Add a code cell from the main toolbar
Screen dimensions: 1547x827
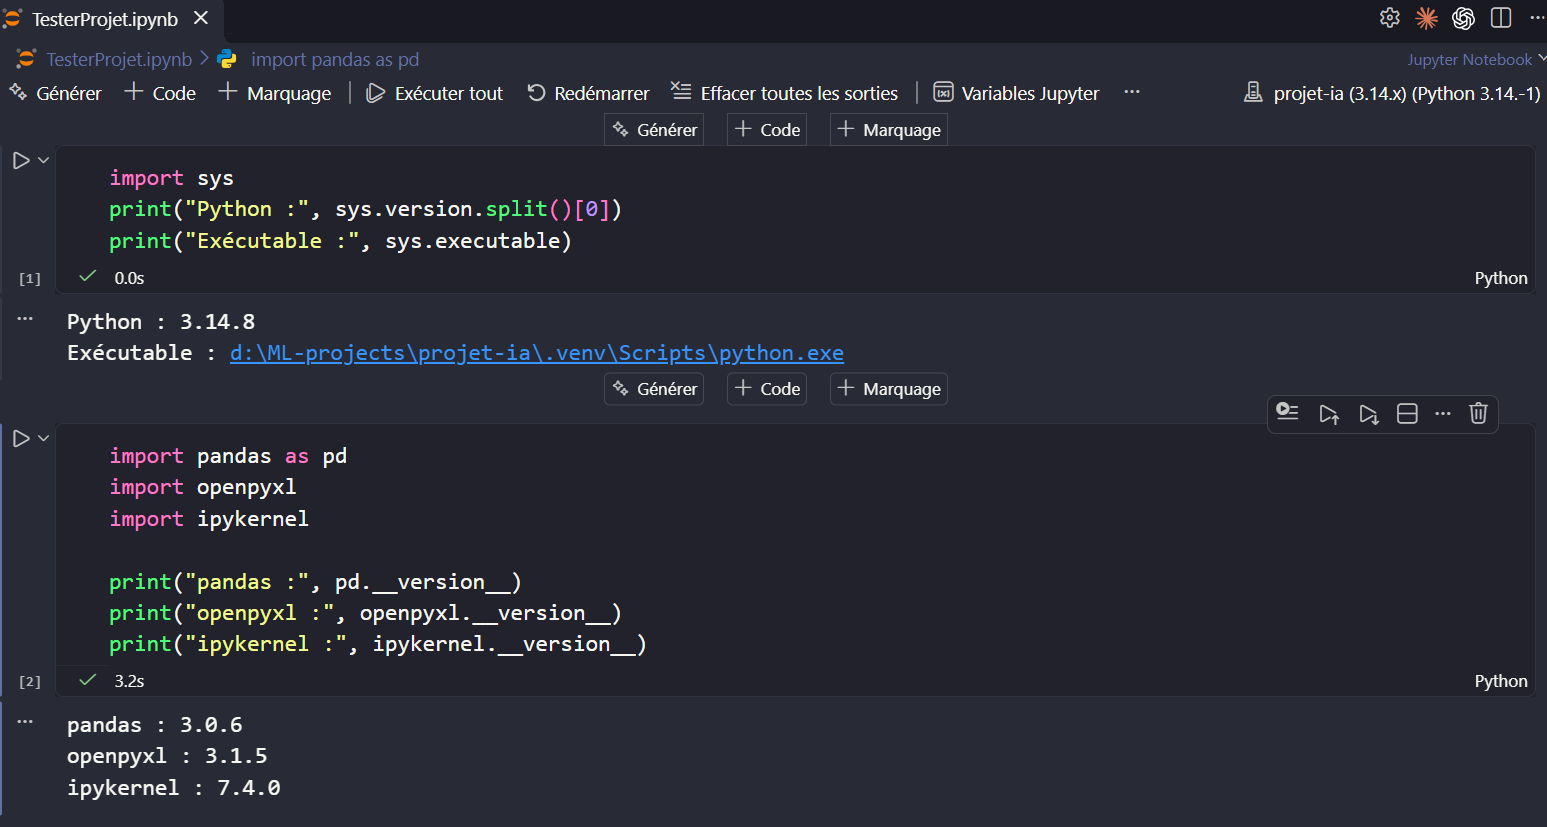coord(160,93)
